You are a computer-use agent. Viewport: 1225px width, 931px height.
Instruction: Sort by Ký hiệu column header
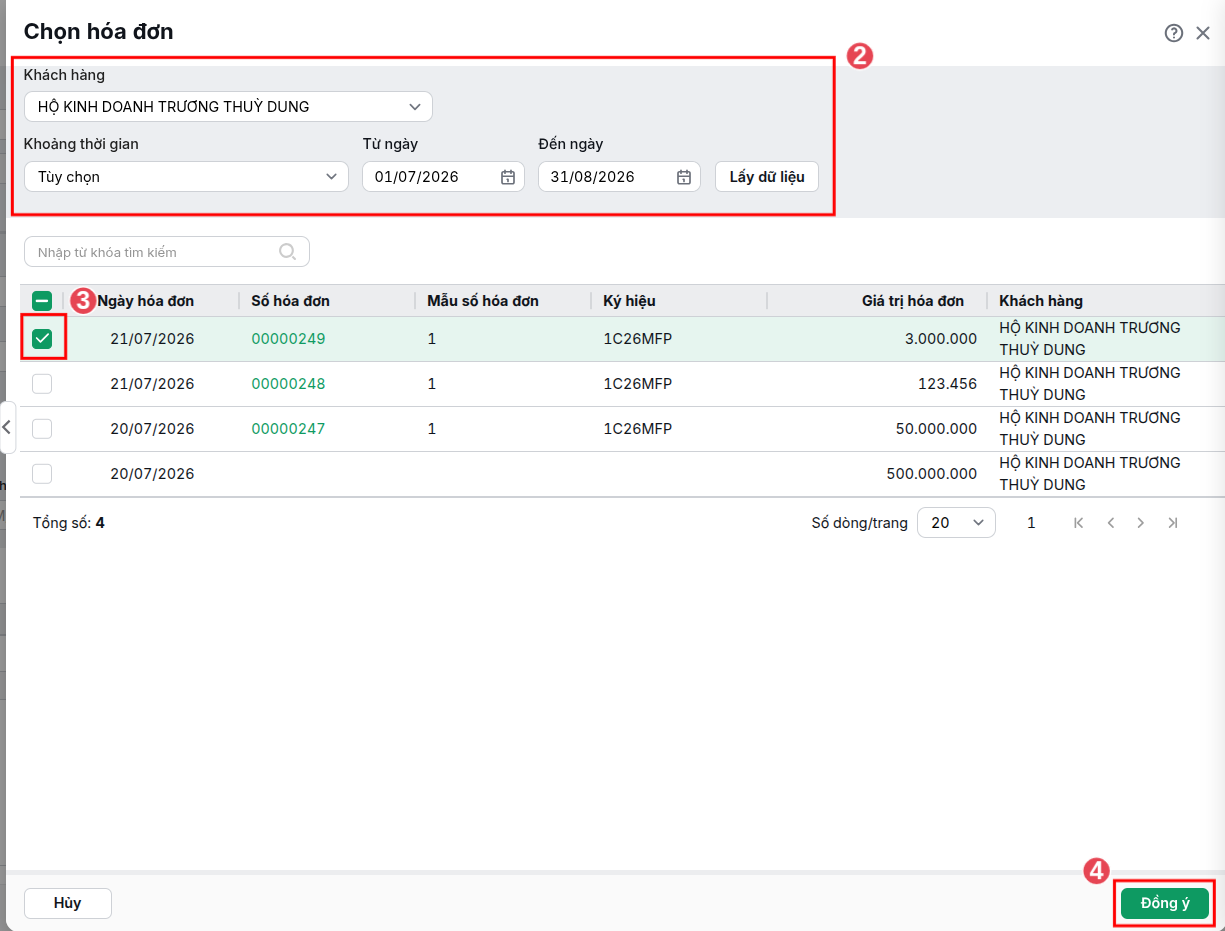[x=629, y=301]
